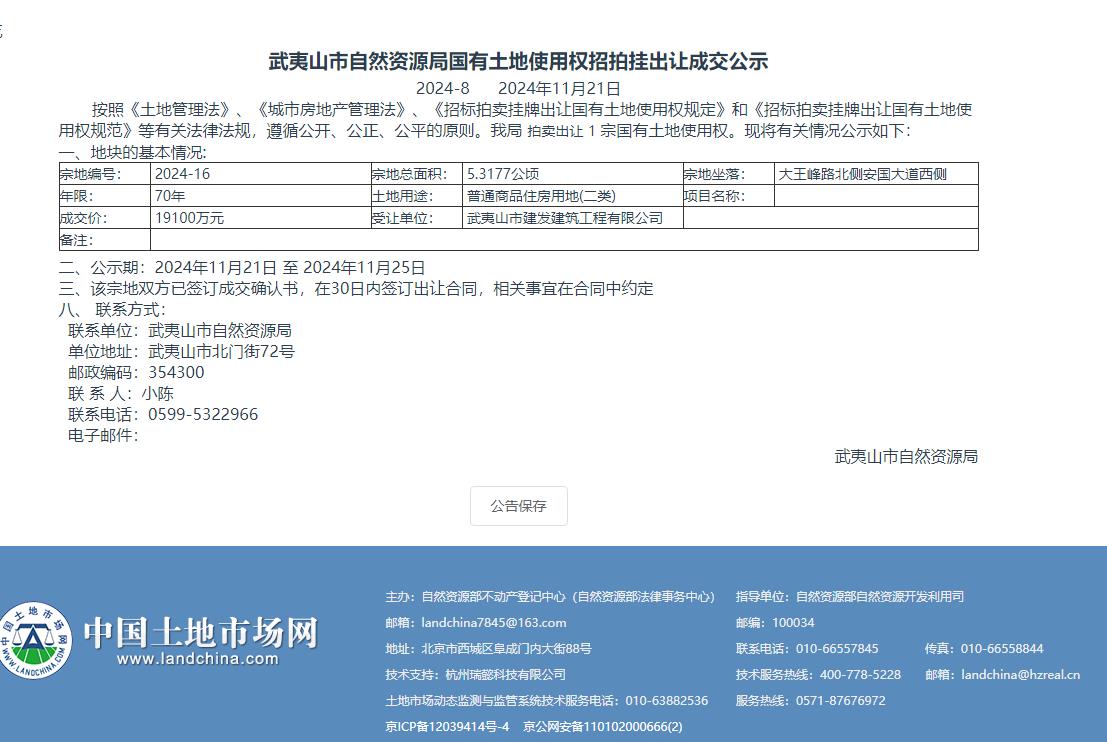Click the www.landchina.com site address
1107x742 pixels.
(198, 659)
